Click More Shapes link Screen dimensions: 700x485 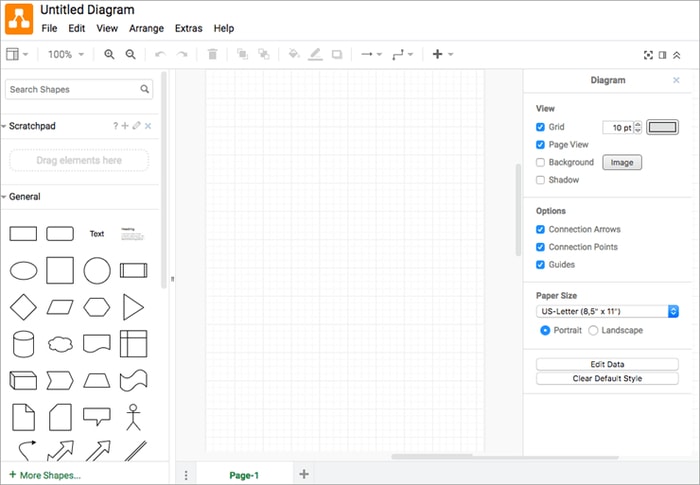click(x=45, y=475)
